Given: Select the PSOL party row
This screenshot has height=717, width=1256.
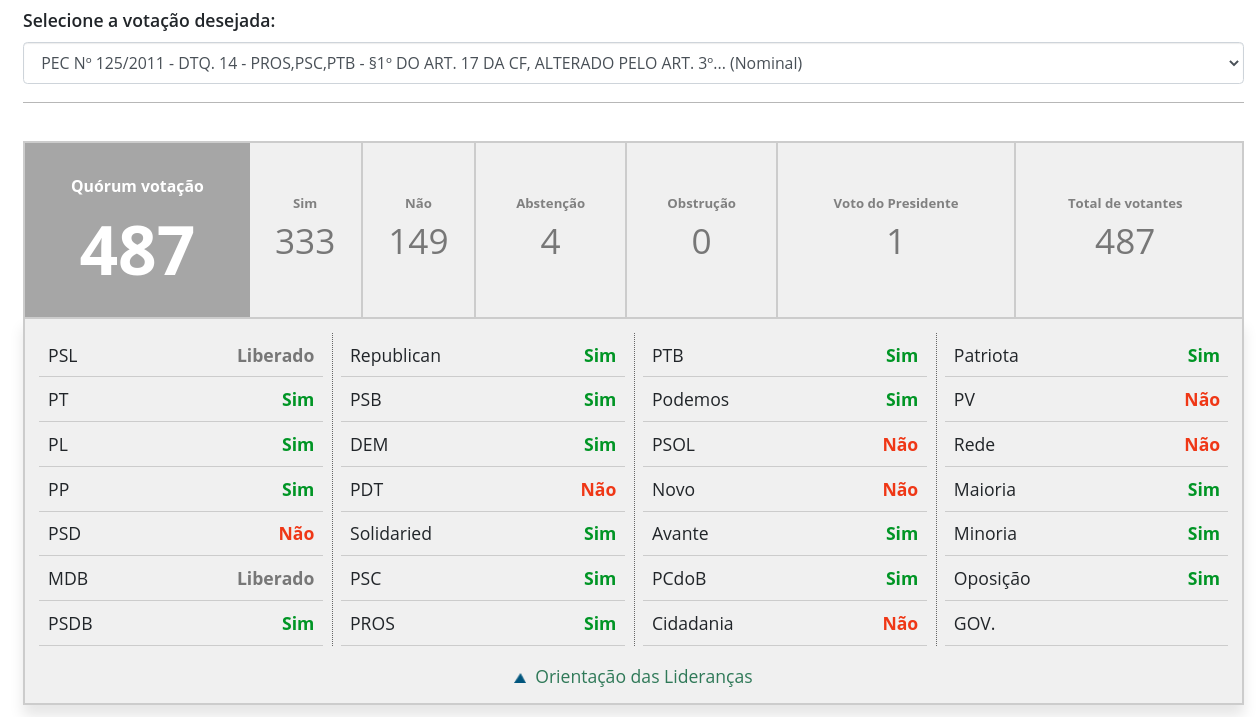Looking at the screenshot, I should (x=784, y=445).
